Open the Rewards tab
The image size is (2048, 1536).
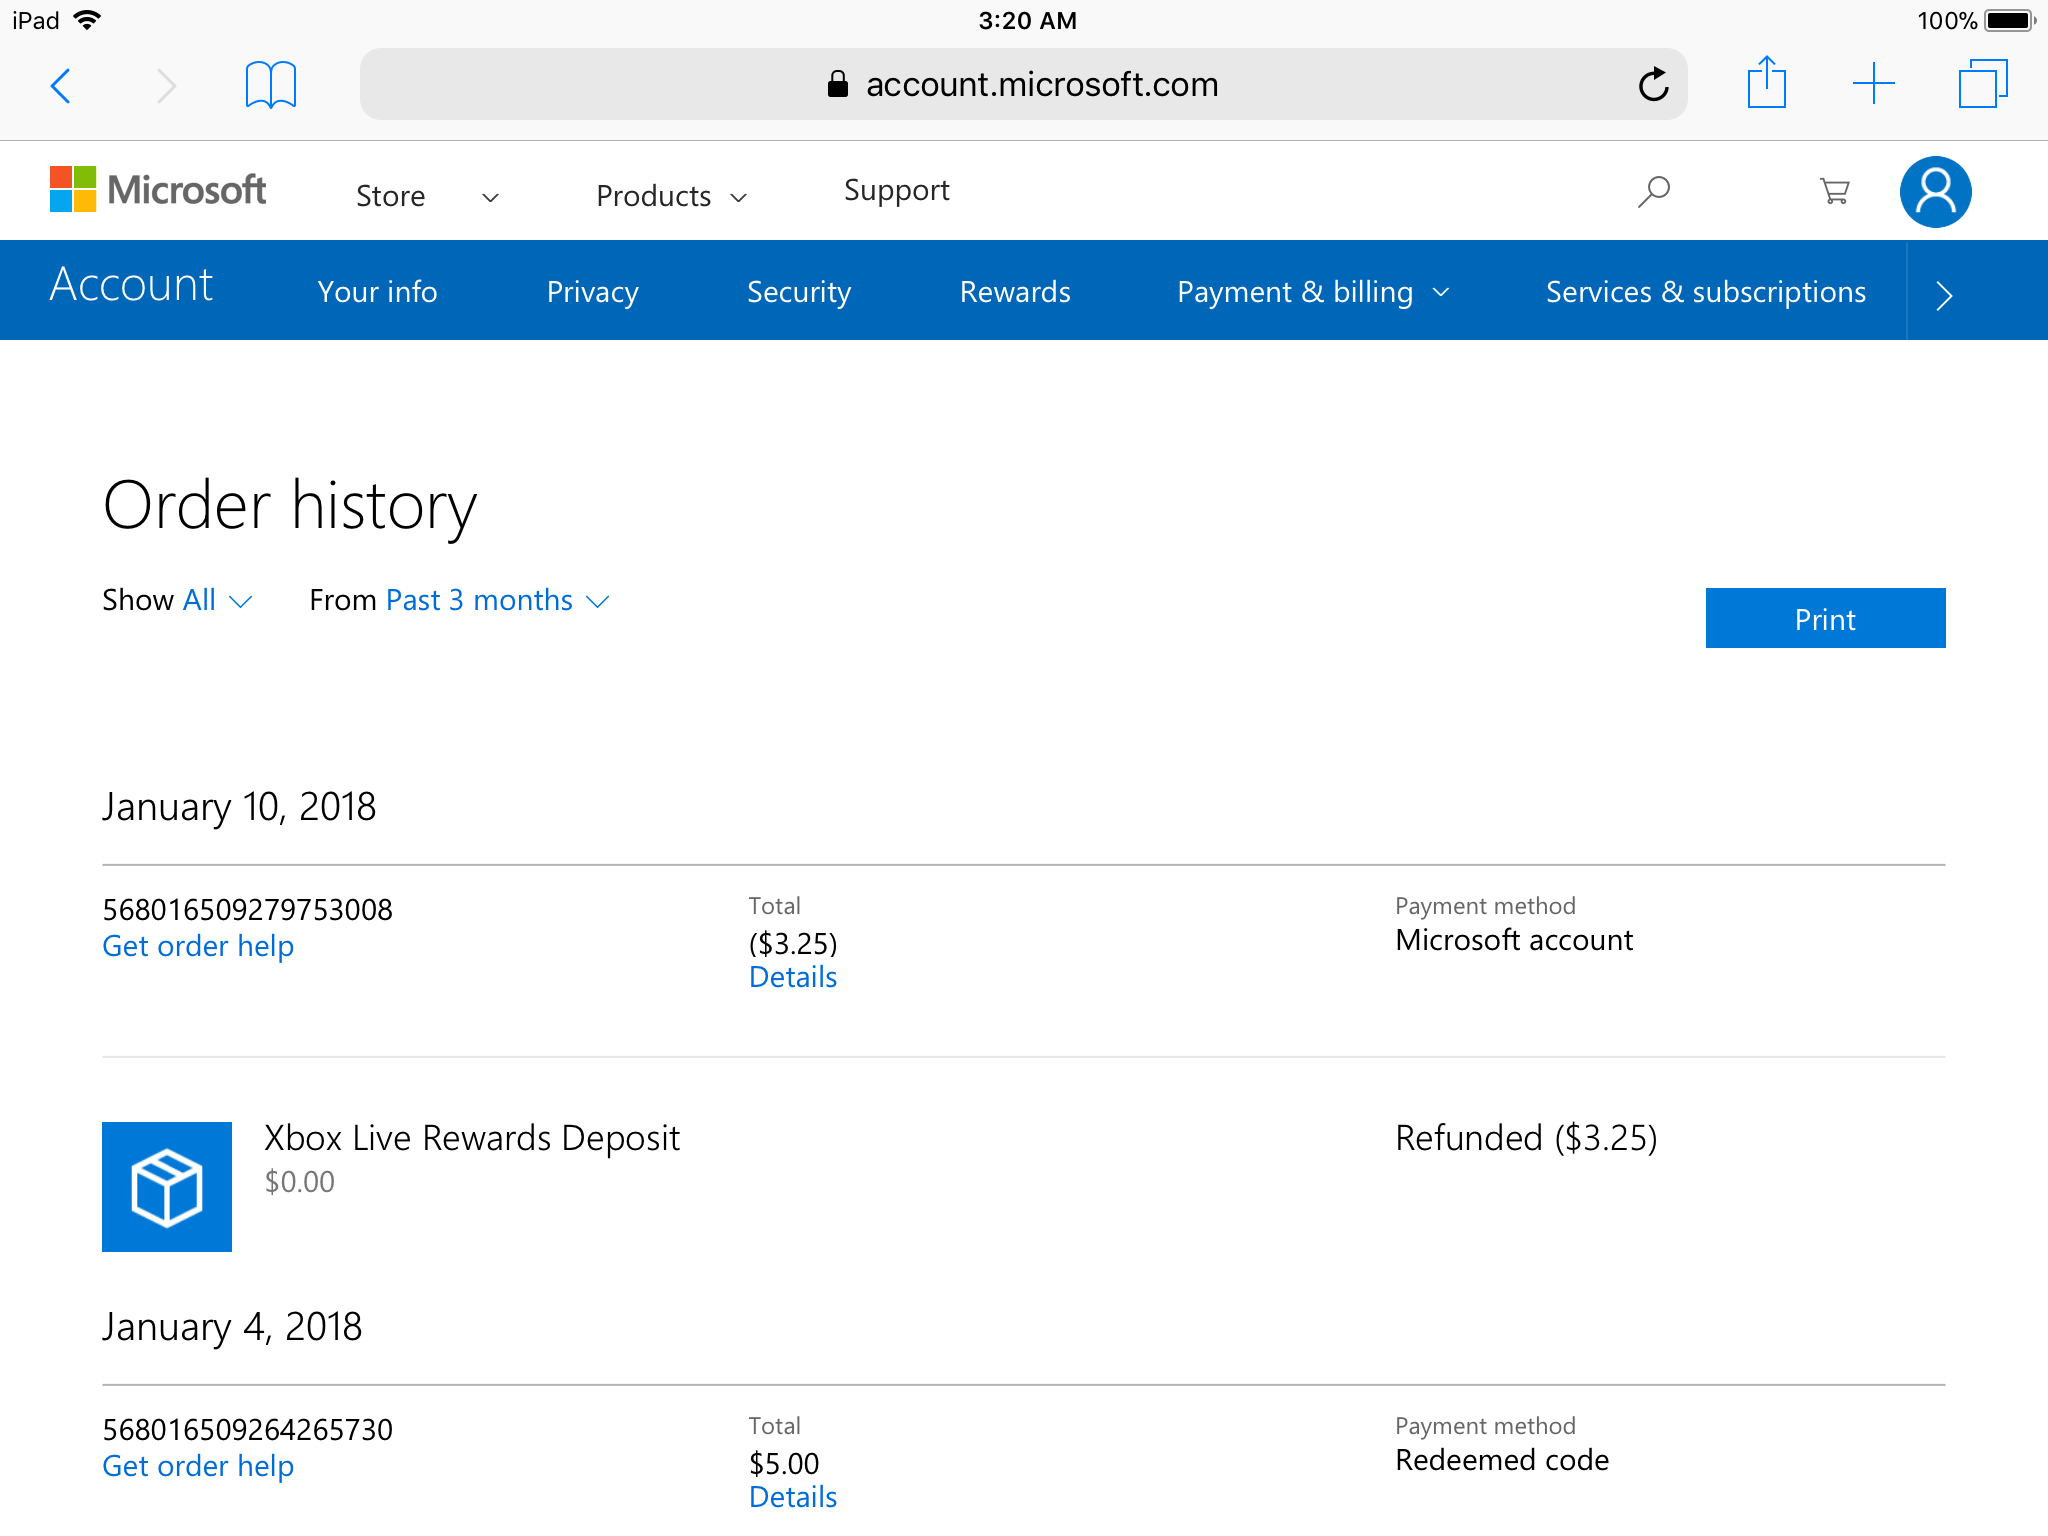pos(1015,292)
